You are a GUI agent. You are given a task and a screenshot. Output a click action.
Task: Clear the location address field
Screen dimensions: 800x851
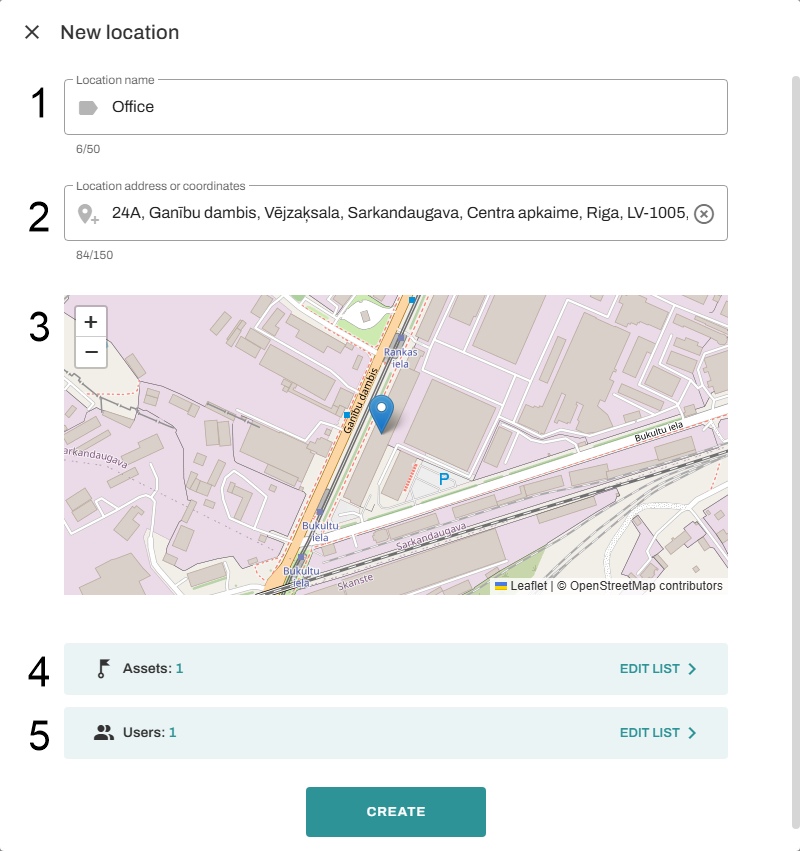[x=704, y=213]
